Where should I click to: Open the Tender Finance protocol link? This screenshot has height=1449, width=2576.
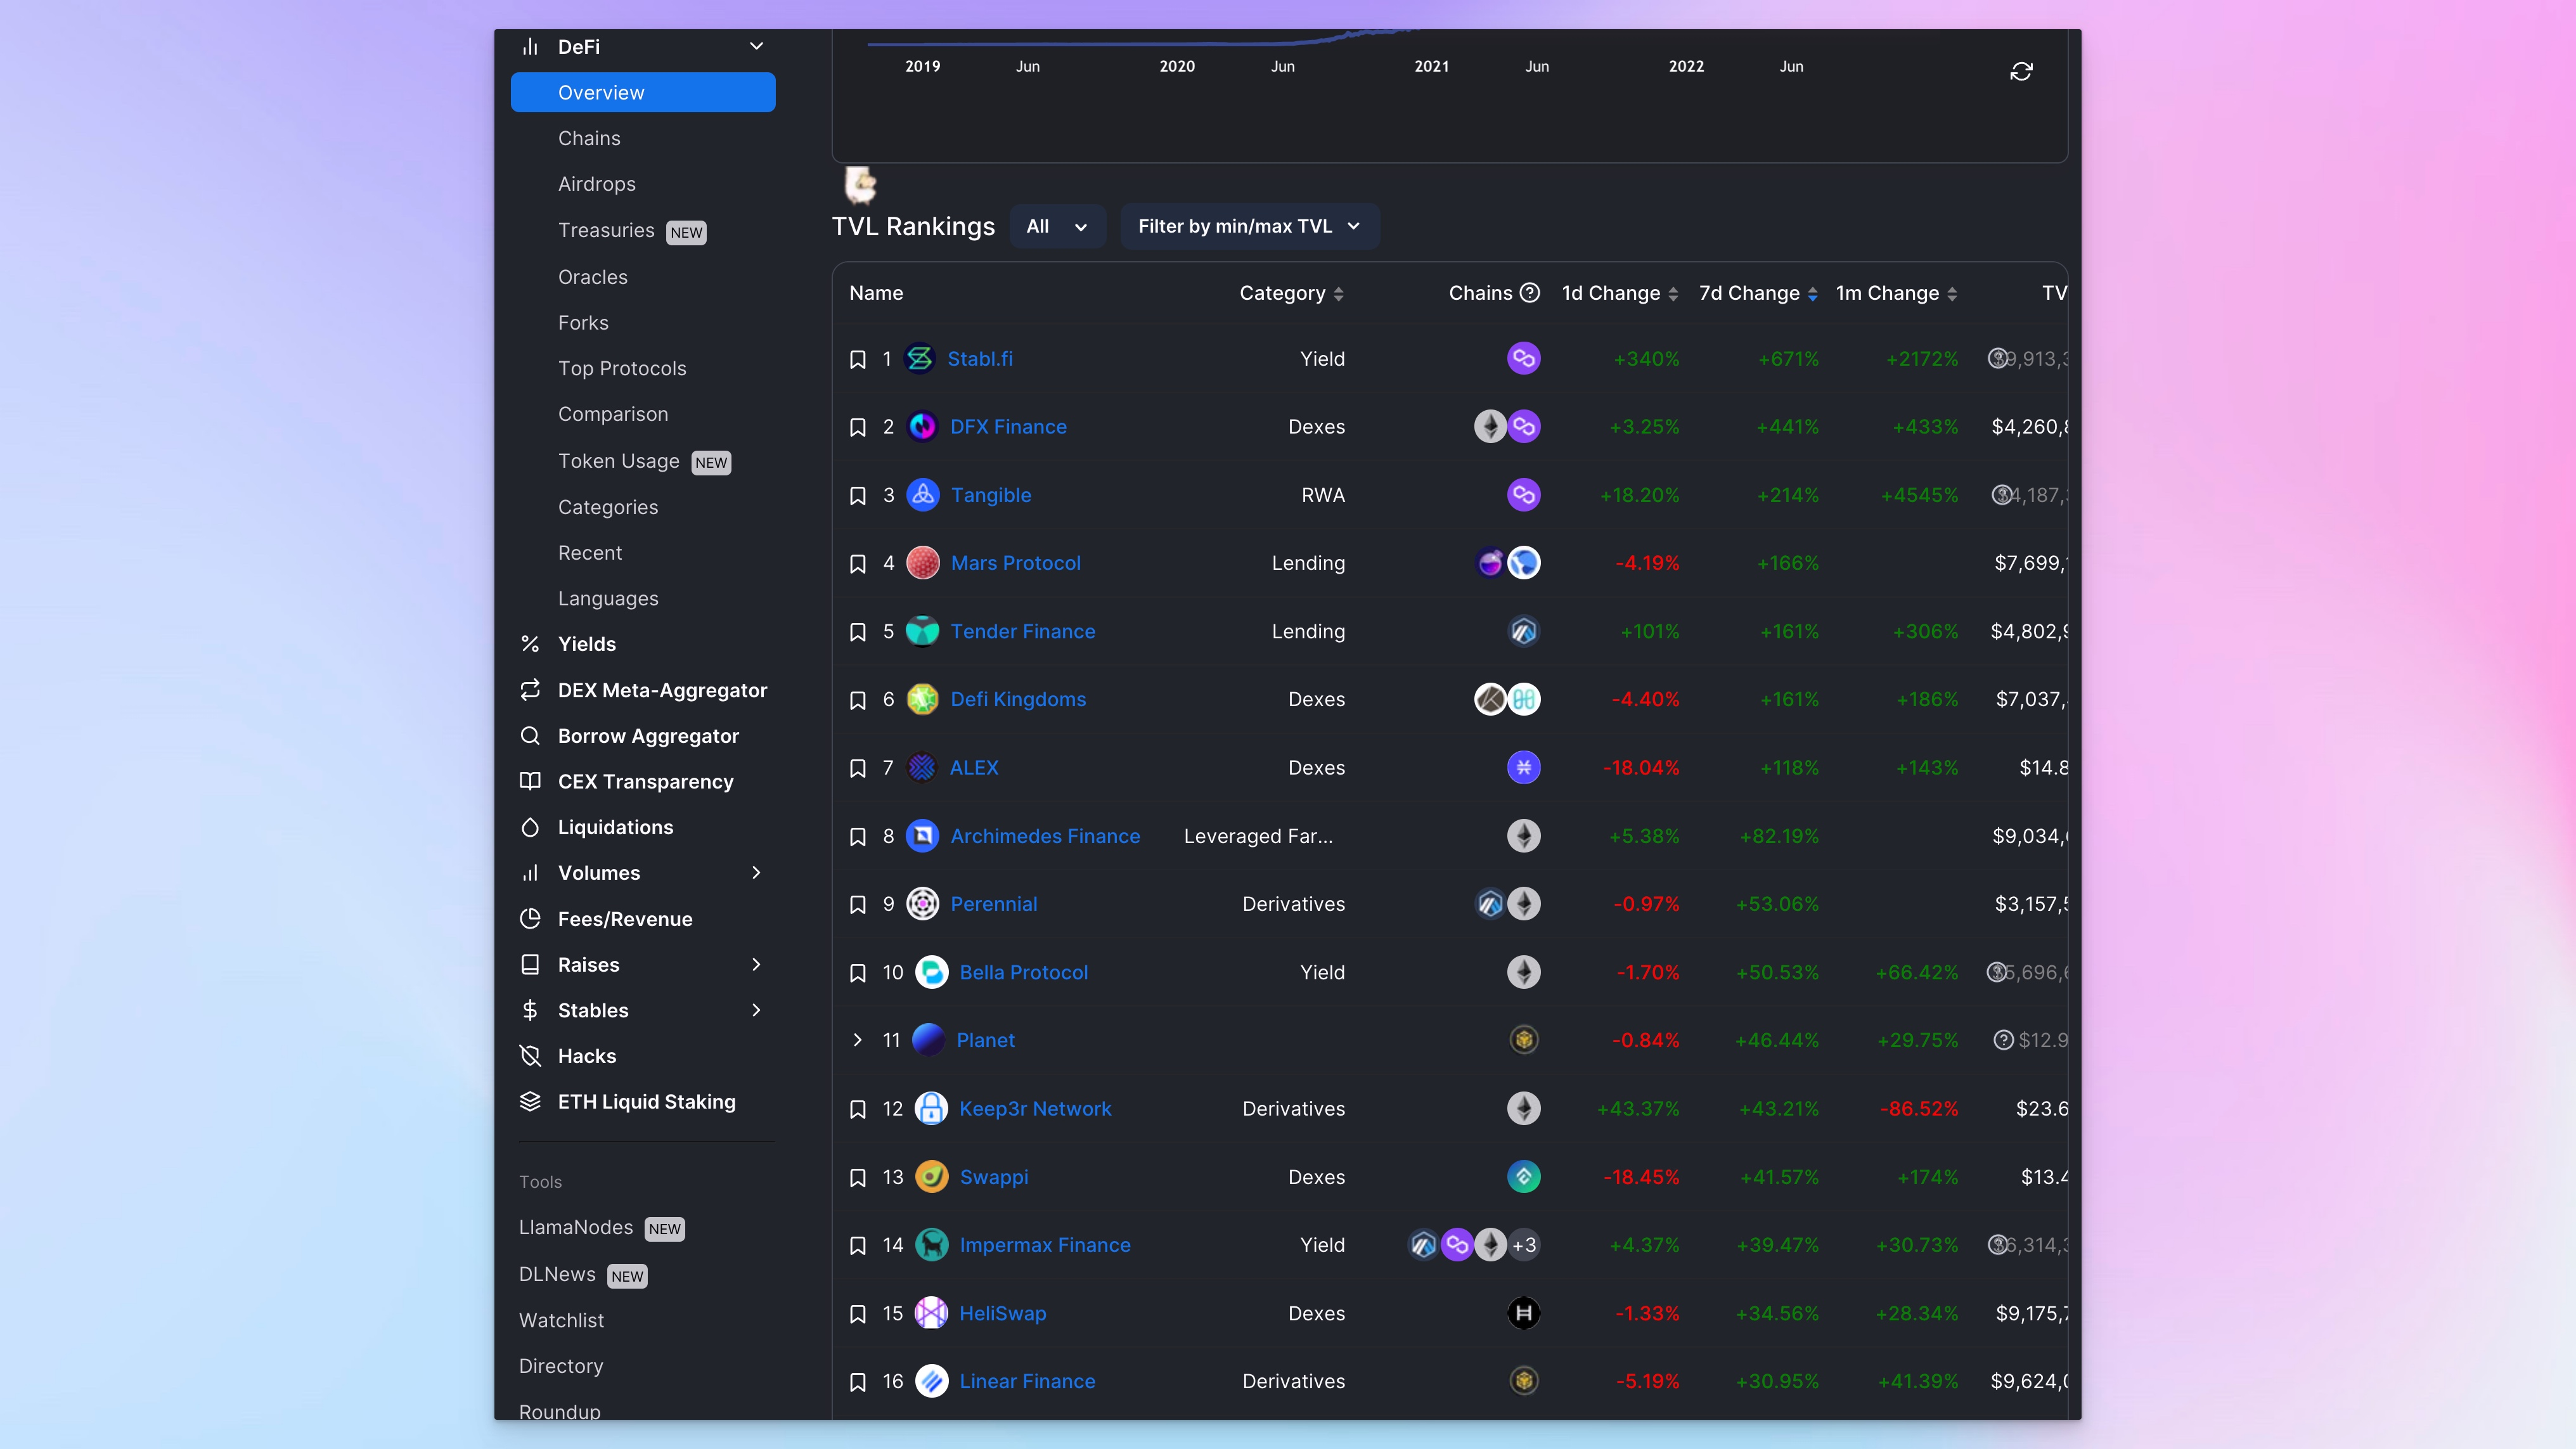1022,631
